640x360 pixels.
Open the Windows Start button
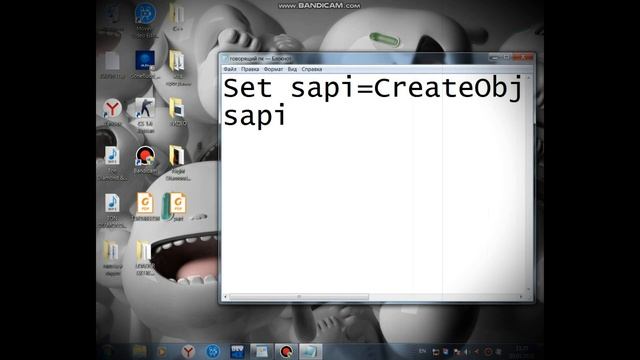108,351
